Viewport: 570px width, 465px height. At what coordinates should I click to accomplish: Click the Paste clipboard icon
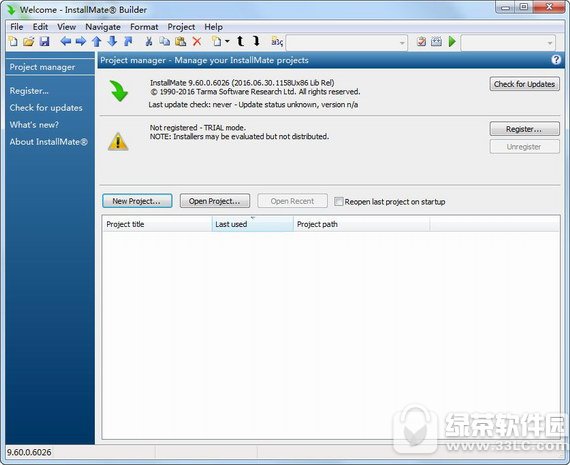tap(181, 41)
